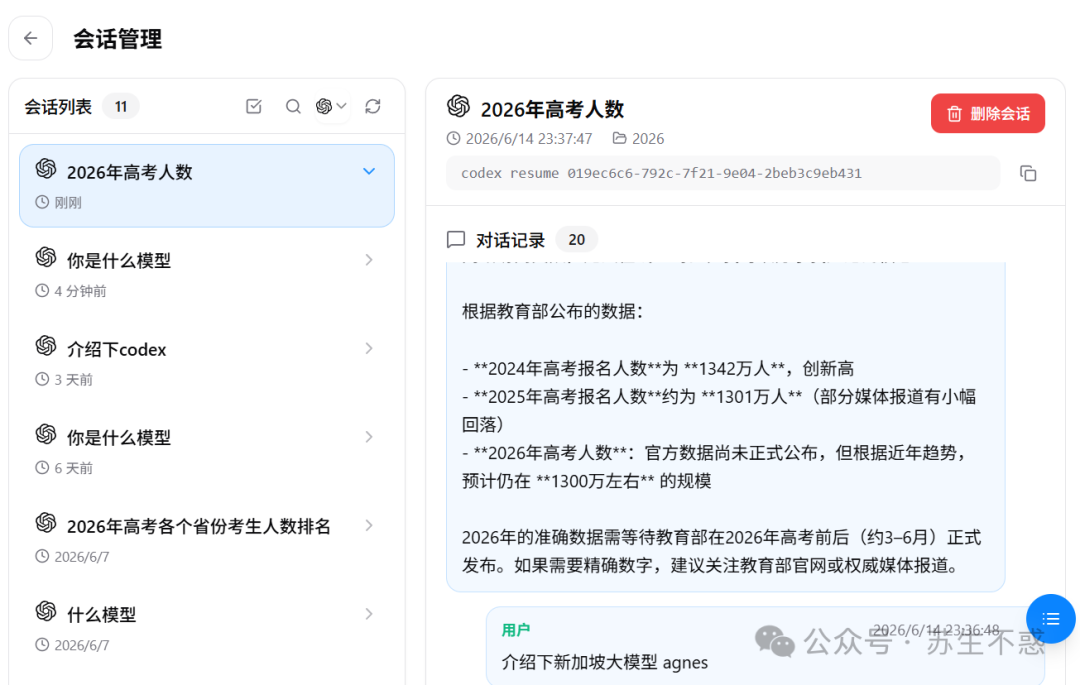The width and height of the screenshot is (1080, 685).
Task: Expand the 介绍下codex session chevron
Action: [x=369, y=348]
